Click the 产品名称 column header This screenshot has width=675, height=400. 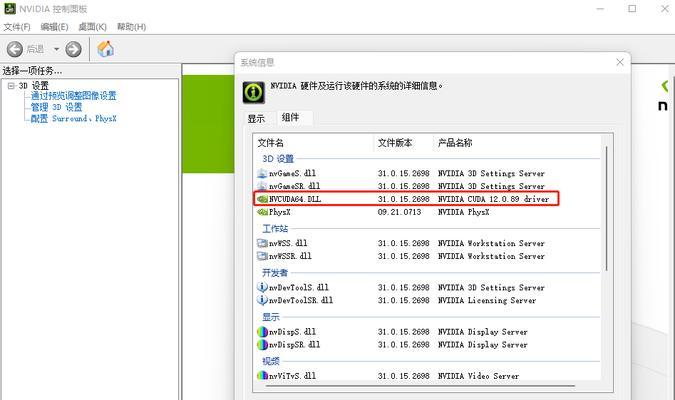[455, 143]
